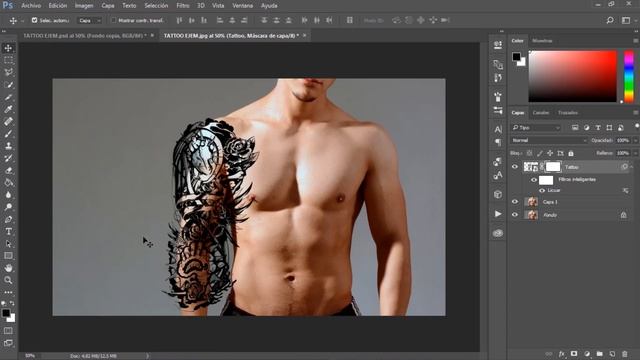
Task: Create a new layer group folder
Action: (600, 354)
